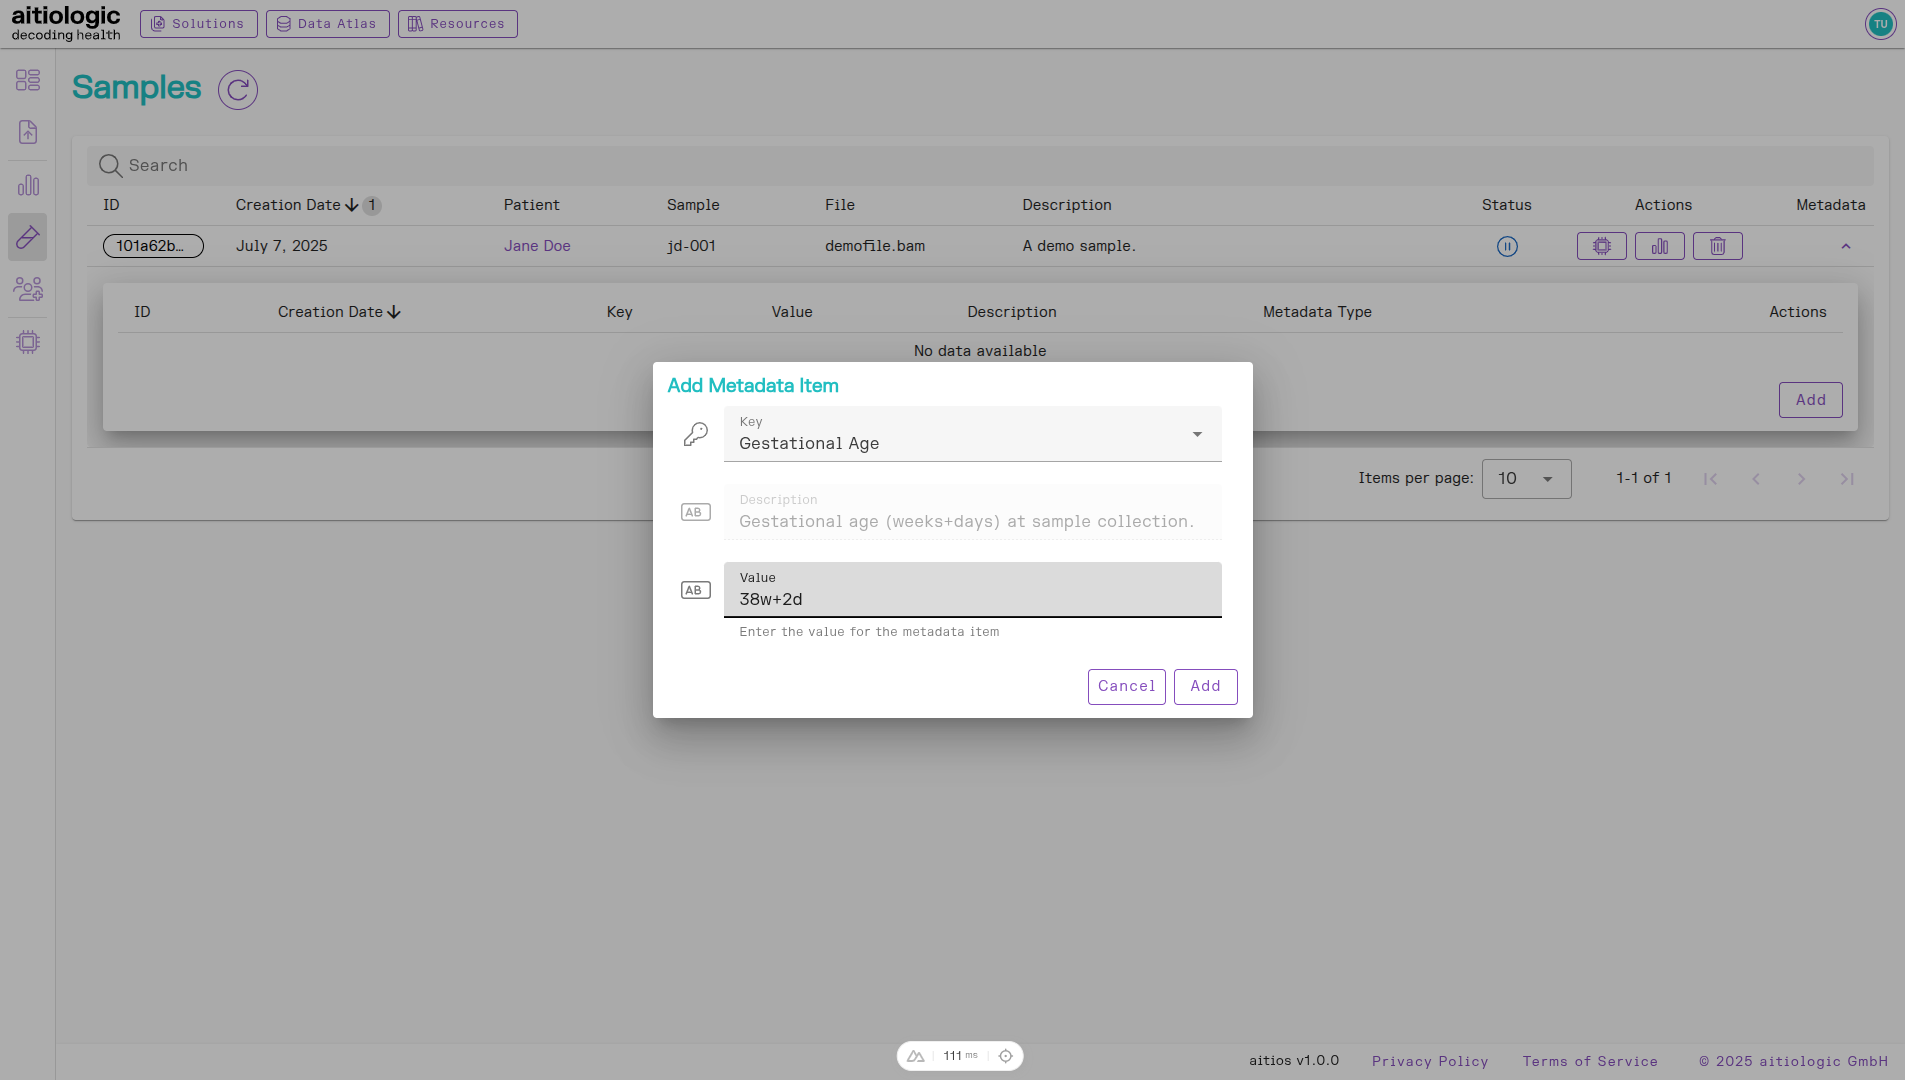Image resolution: width=1905 pixels, height=1080 pixels.
Task: Open the Key dropdown in the dialog
Action: 1196,434
